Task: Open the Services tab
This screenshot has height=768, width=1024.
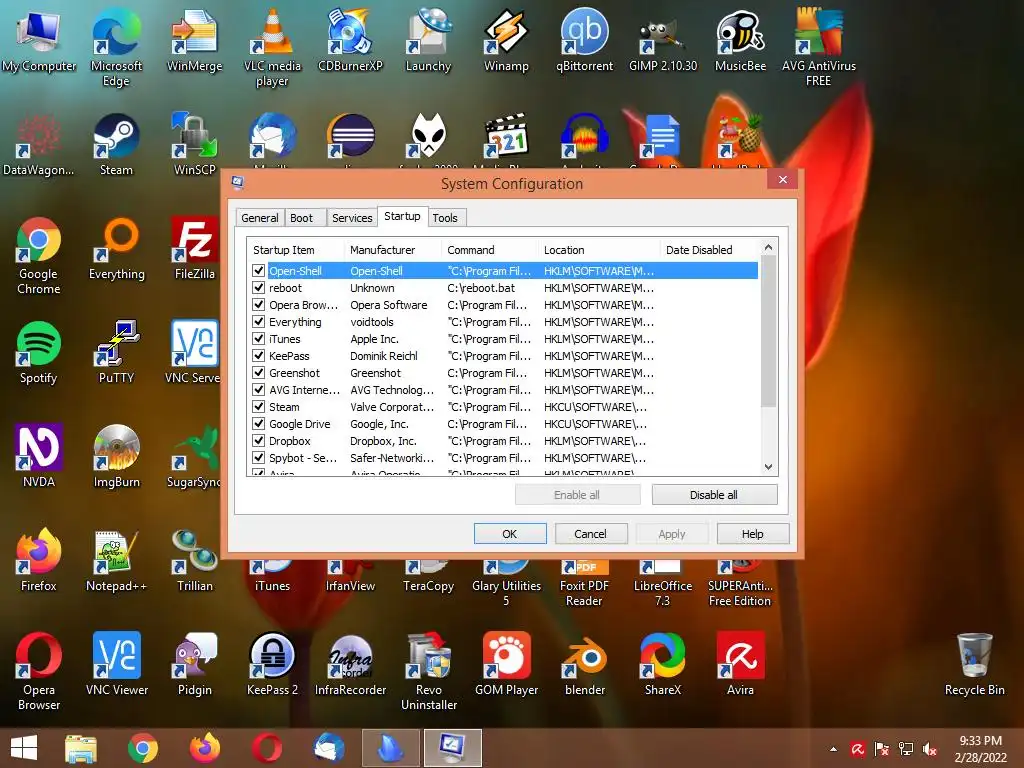Action: [x=352, y=217]
